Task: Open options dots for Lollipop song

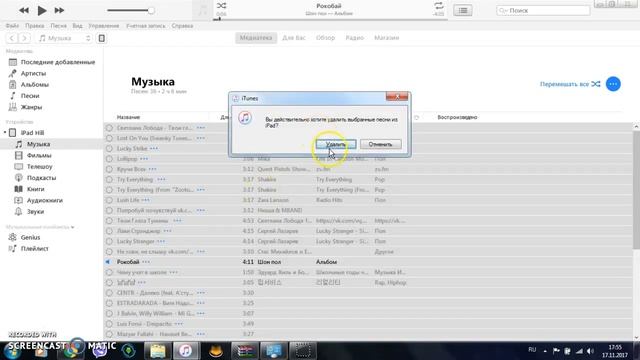Action: (x=144, y=159)
